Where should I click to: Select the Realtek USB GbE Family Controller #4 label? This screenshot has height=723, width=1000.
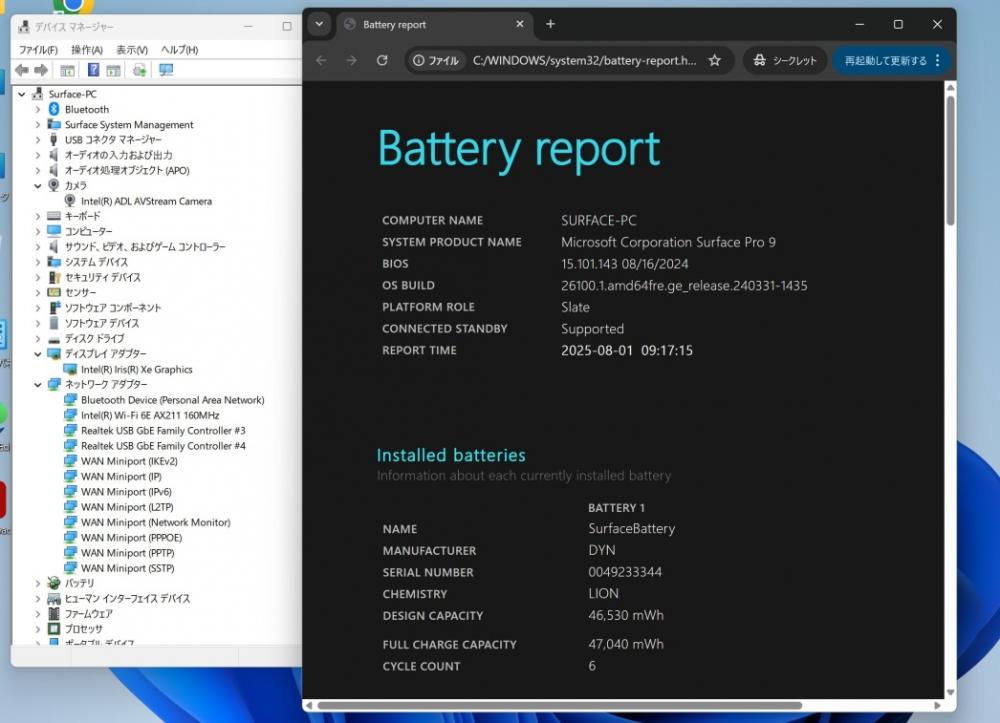click(163, 446)
